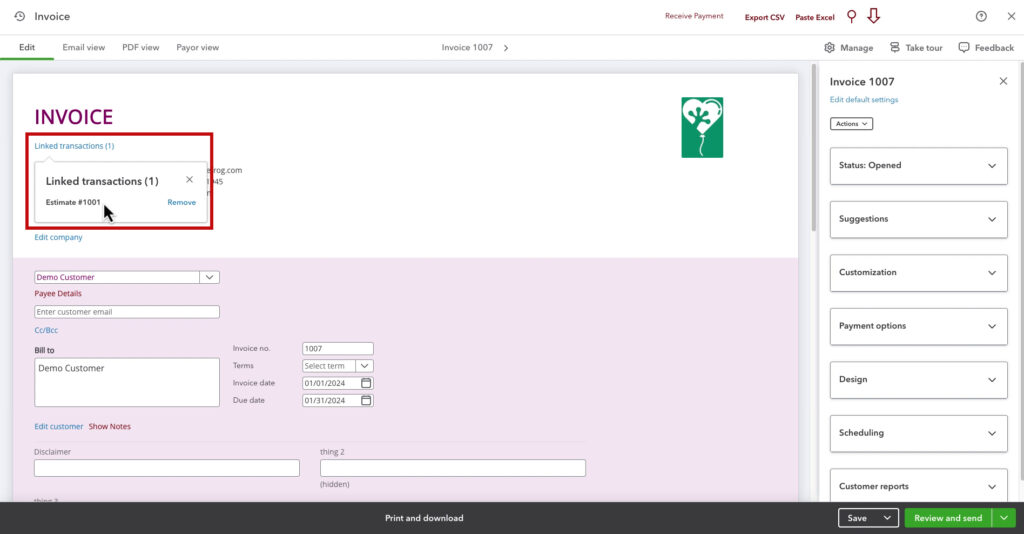Open the help question mark icon
This screenshot has height=534, width=1024.
point(981,16)
